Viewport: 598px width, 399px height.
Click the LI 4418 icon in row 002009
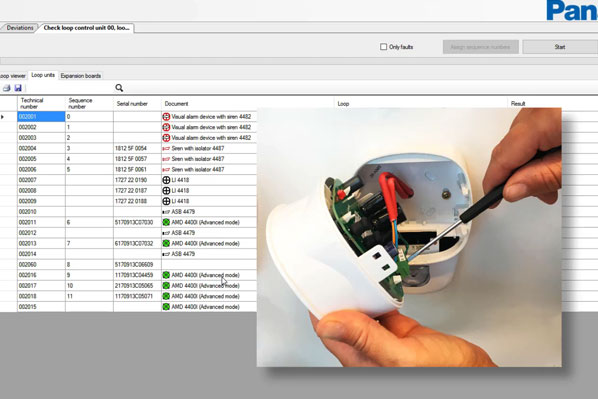(166, 201)
